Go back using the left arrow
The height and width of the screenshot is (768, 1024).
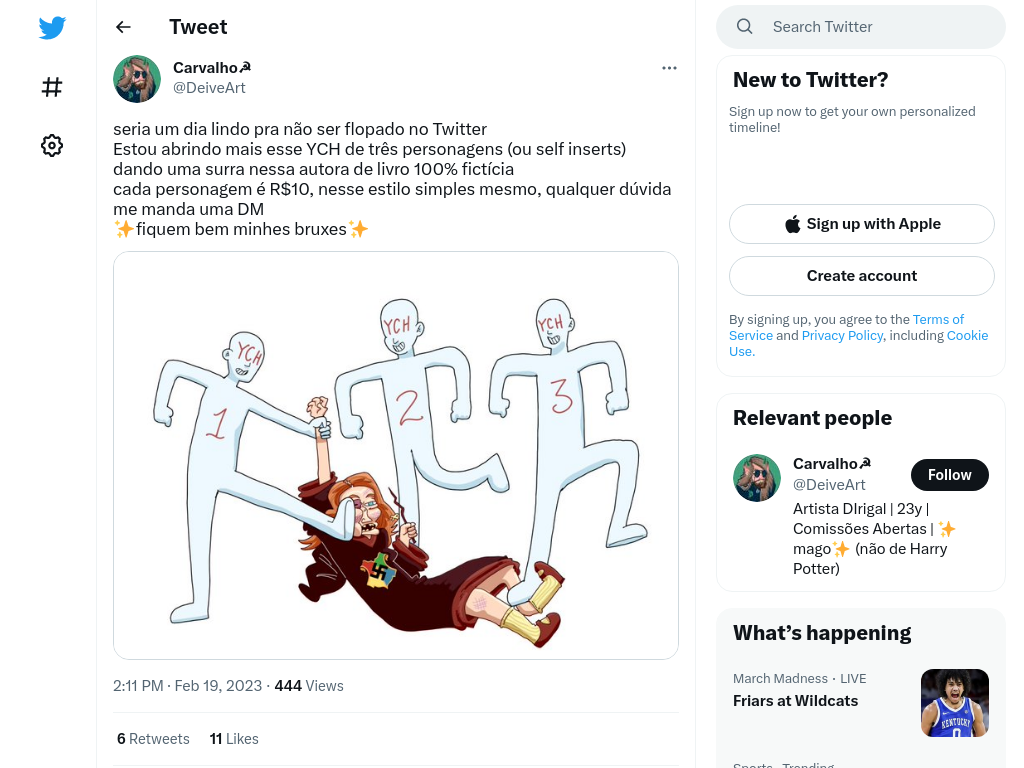(123, 27)
